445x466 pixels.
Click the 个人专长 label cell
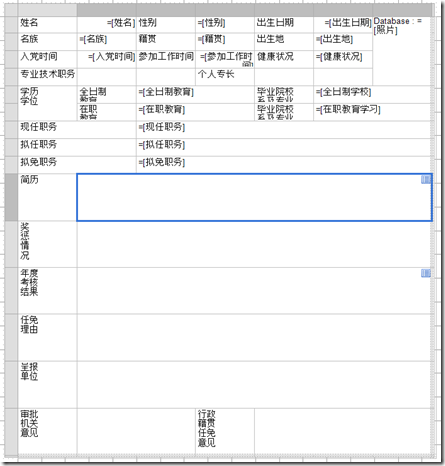point(225,77)
